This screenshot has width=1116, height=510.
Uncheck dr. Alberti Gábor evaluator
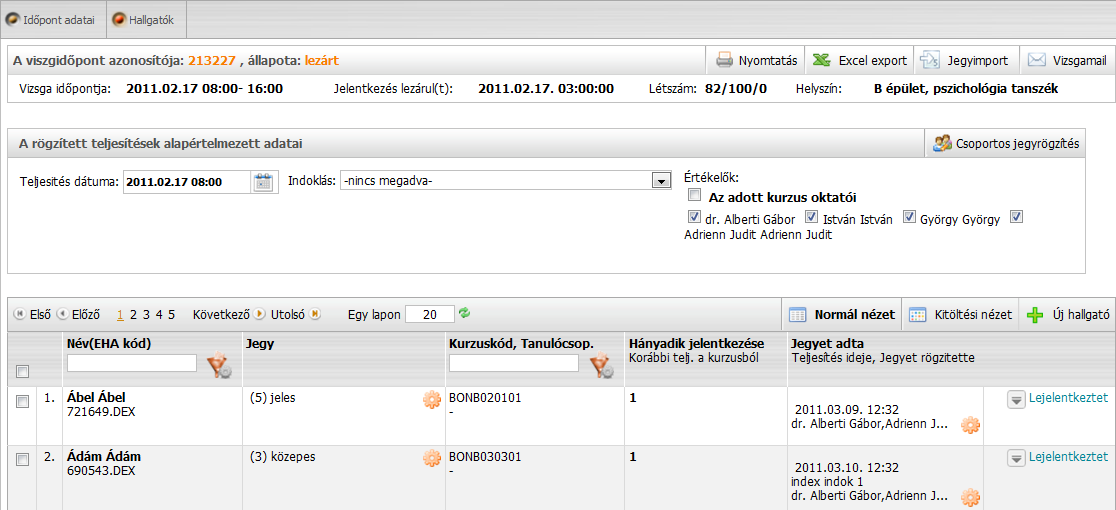coord(695,218)
